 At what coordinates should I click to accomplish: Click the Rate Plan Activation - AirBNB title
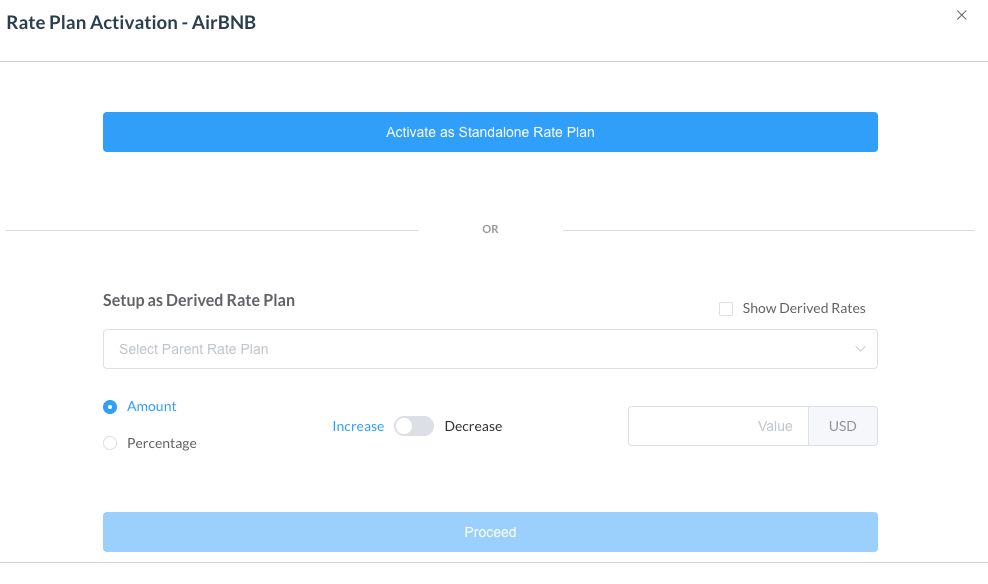[131, 22]
